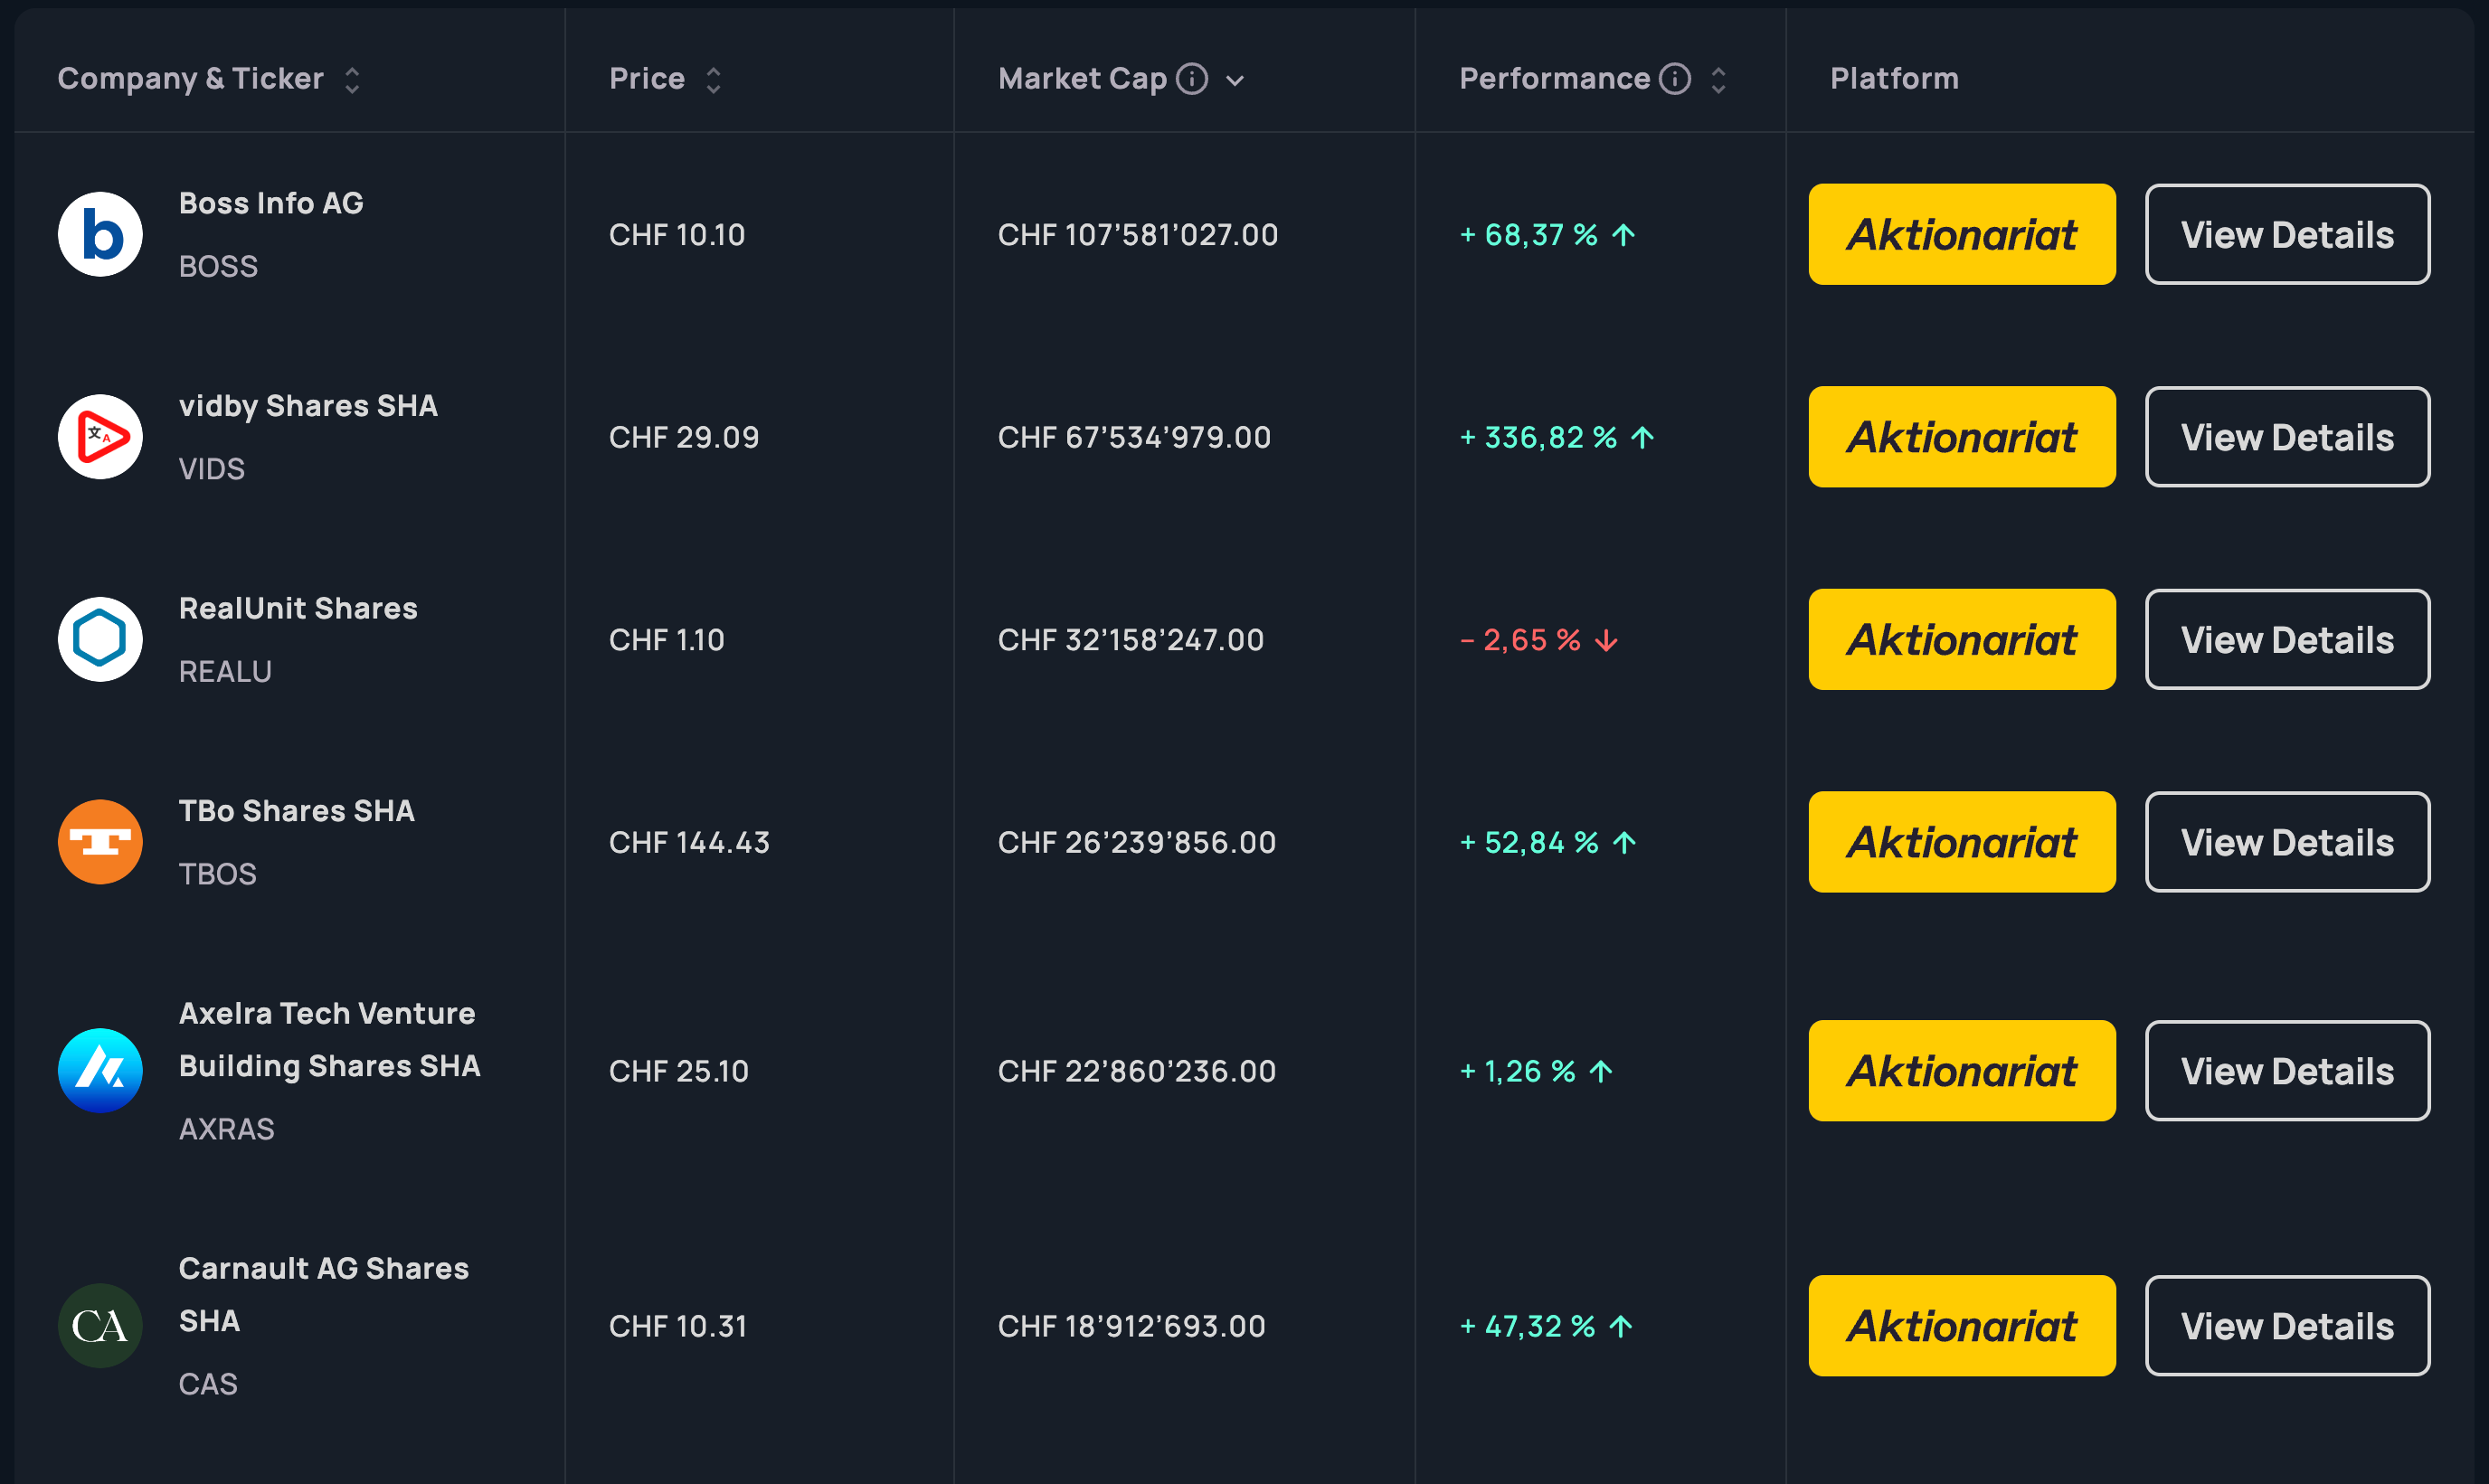The image size is (2489, 1484).
Task: Open Aktionariat platform for vidby Shares
Action: (1961, 437)
